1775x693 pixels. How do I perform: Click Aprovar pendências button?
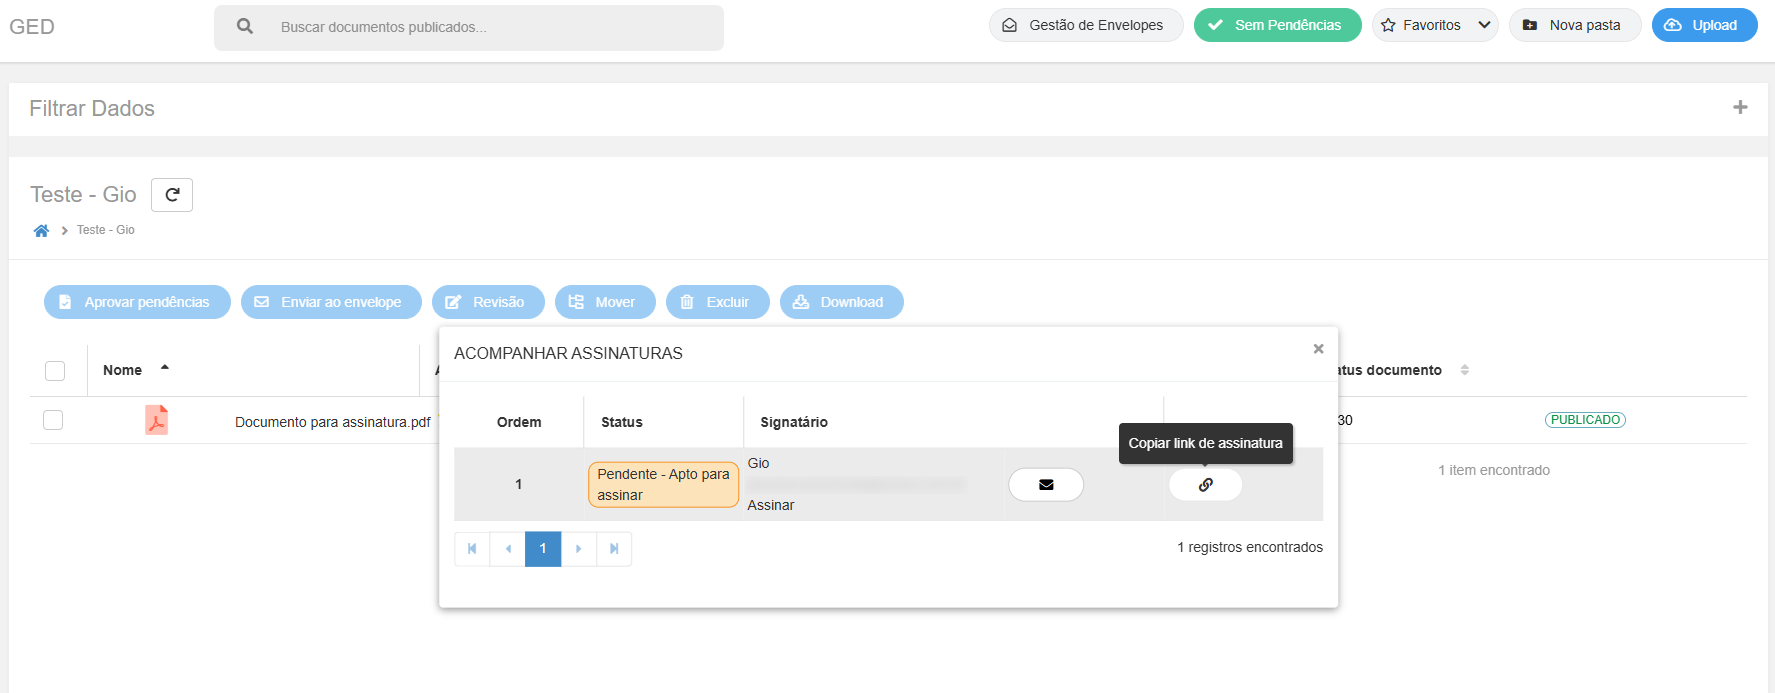click(137, 302)
